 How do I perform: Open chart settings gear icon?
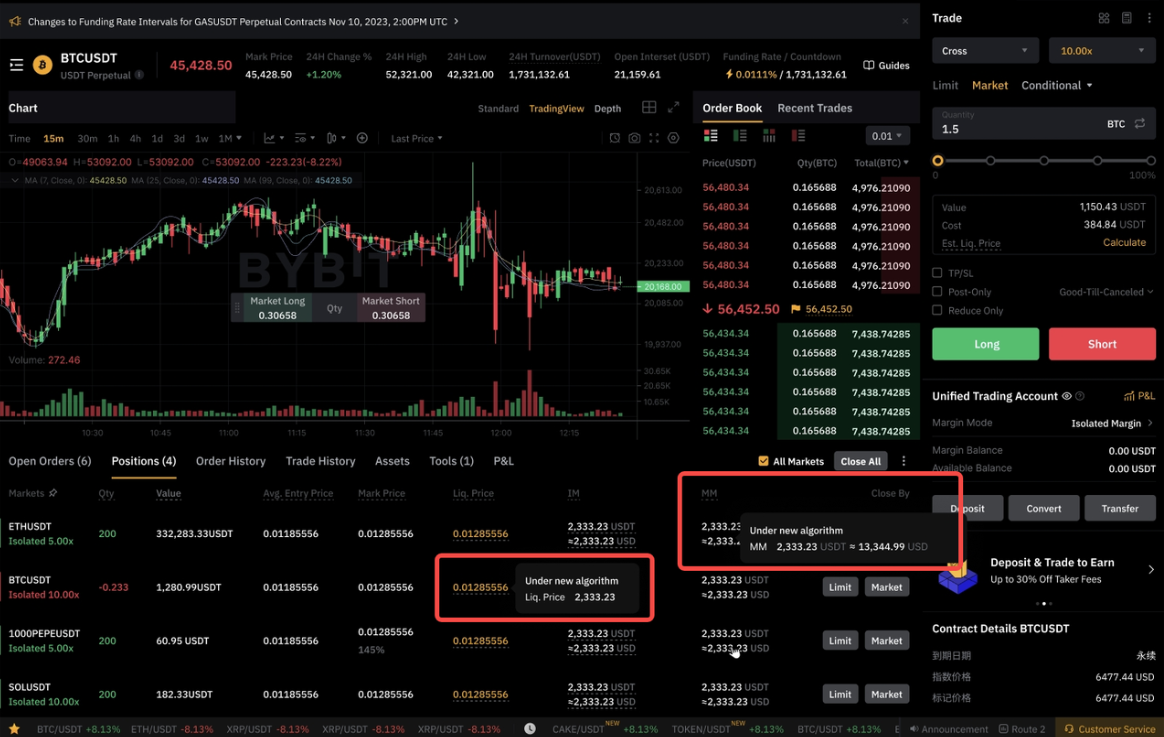(x=673, y=138)
